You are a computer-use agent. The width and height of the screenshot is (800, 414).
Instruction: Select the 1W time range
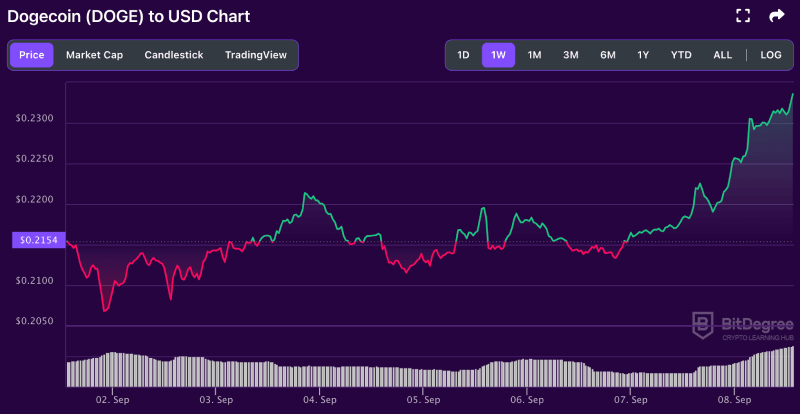[x=498, y=55]
